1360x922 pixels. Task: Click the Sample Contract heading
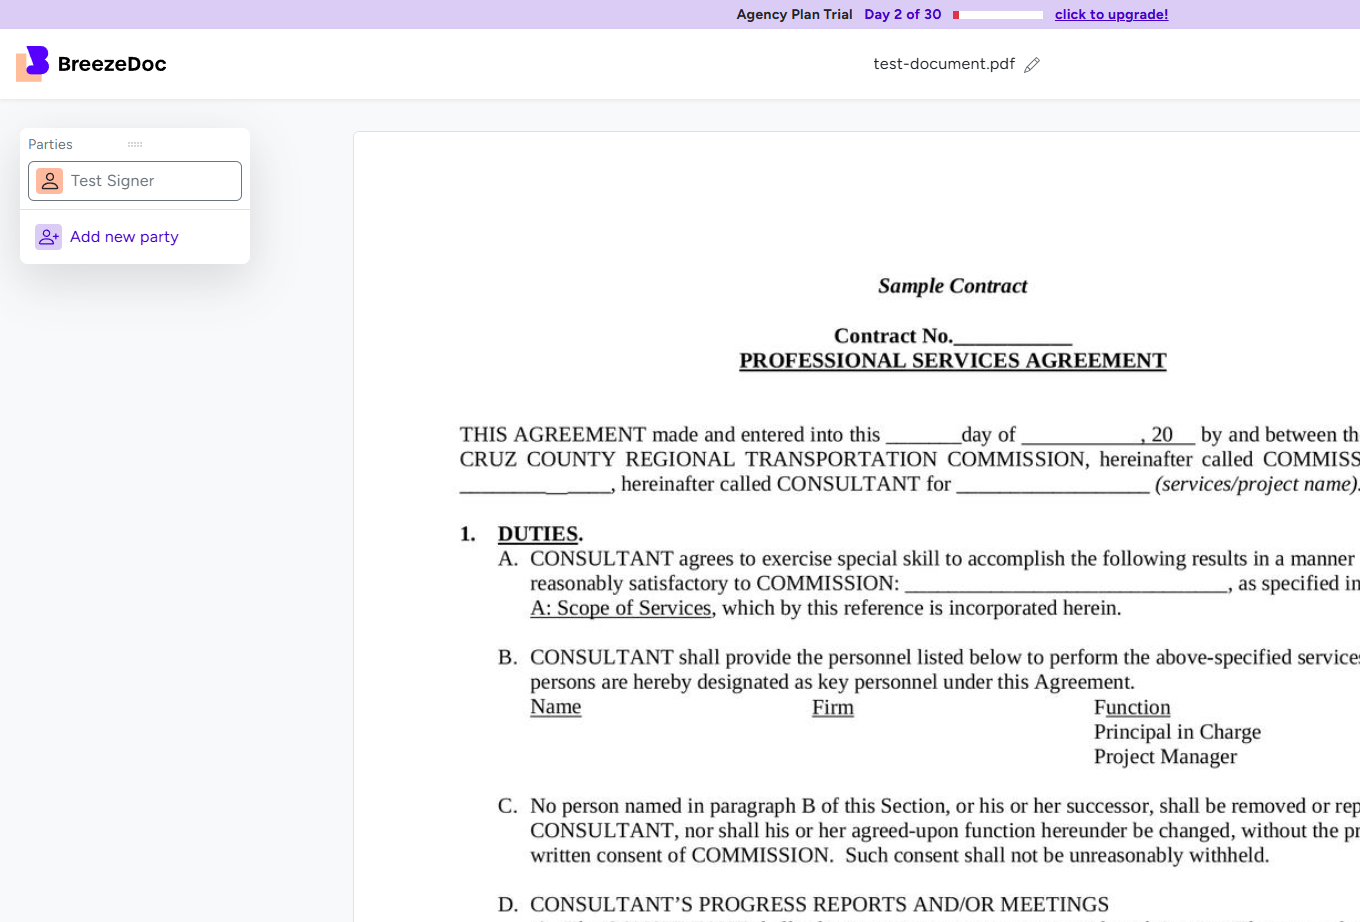[952, 286]
